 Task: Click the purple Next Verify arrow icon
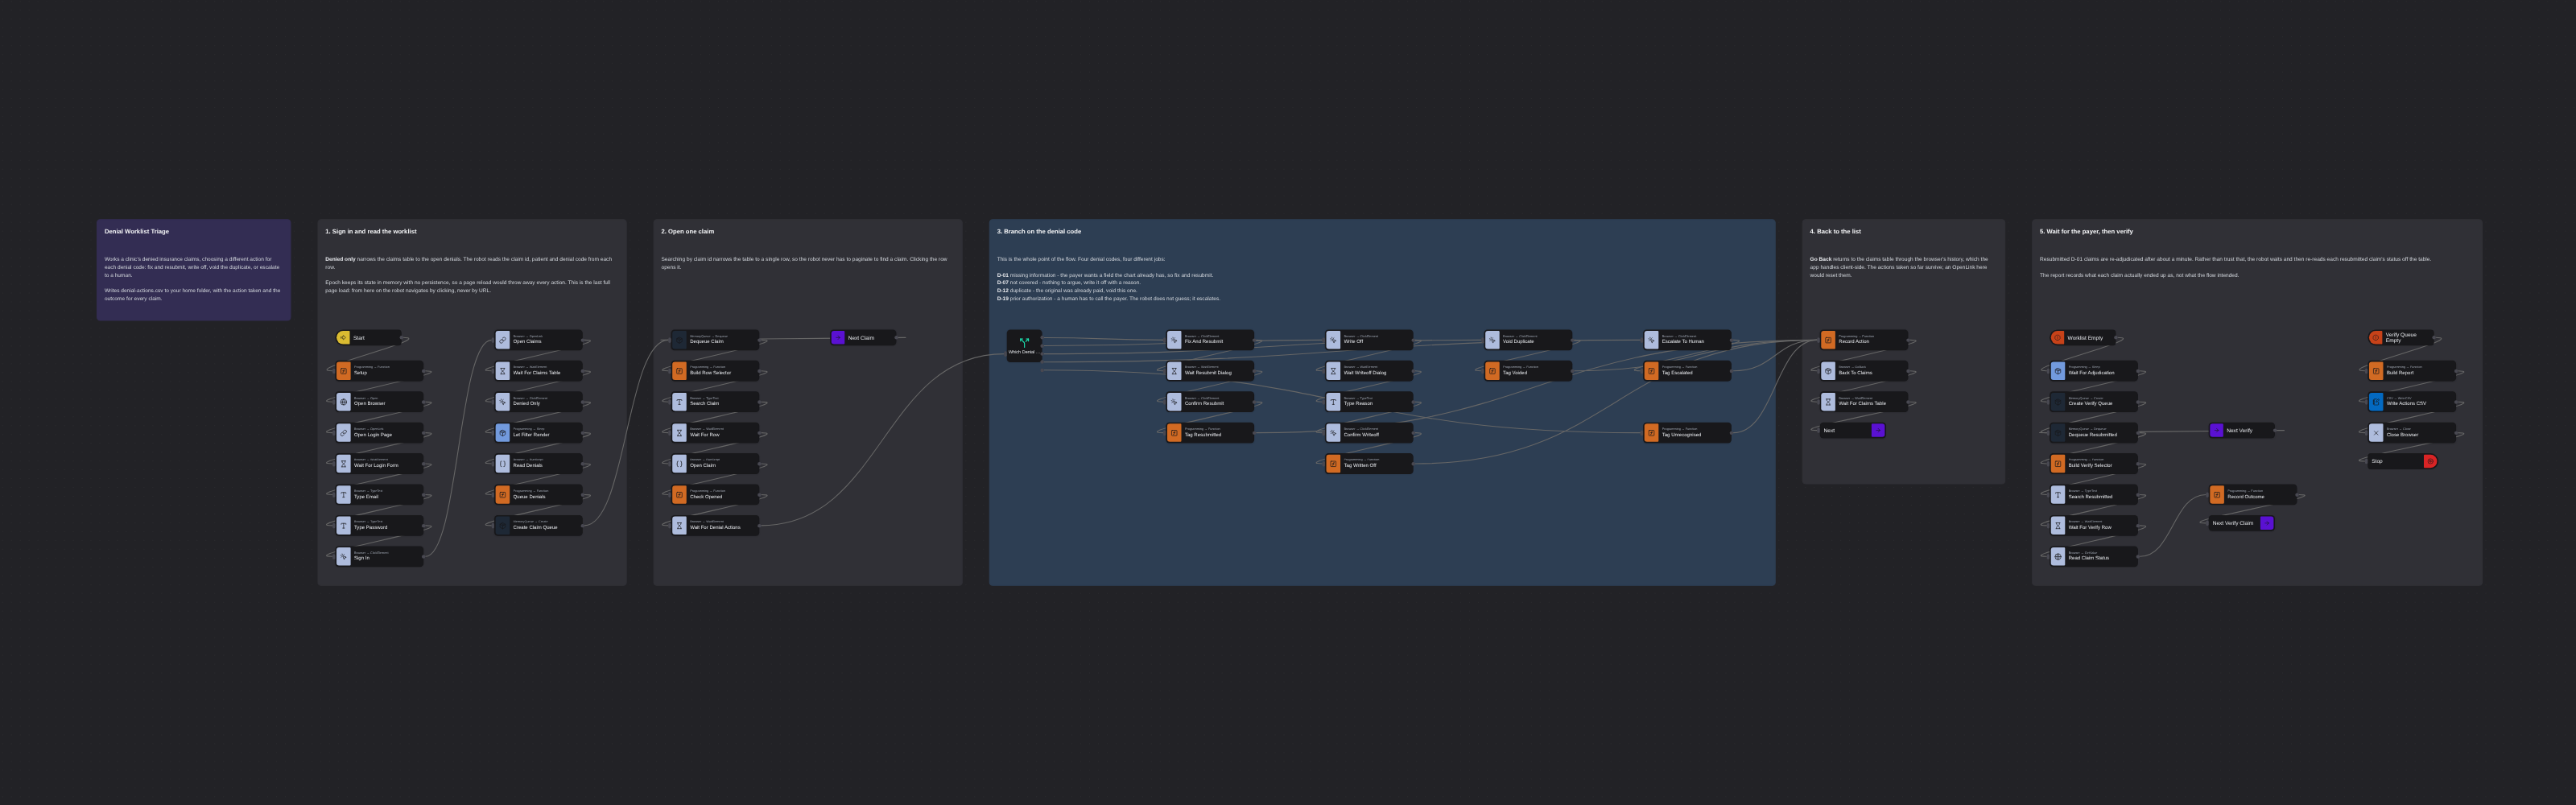pyautogui.click(x=2217, y=430)
